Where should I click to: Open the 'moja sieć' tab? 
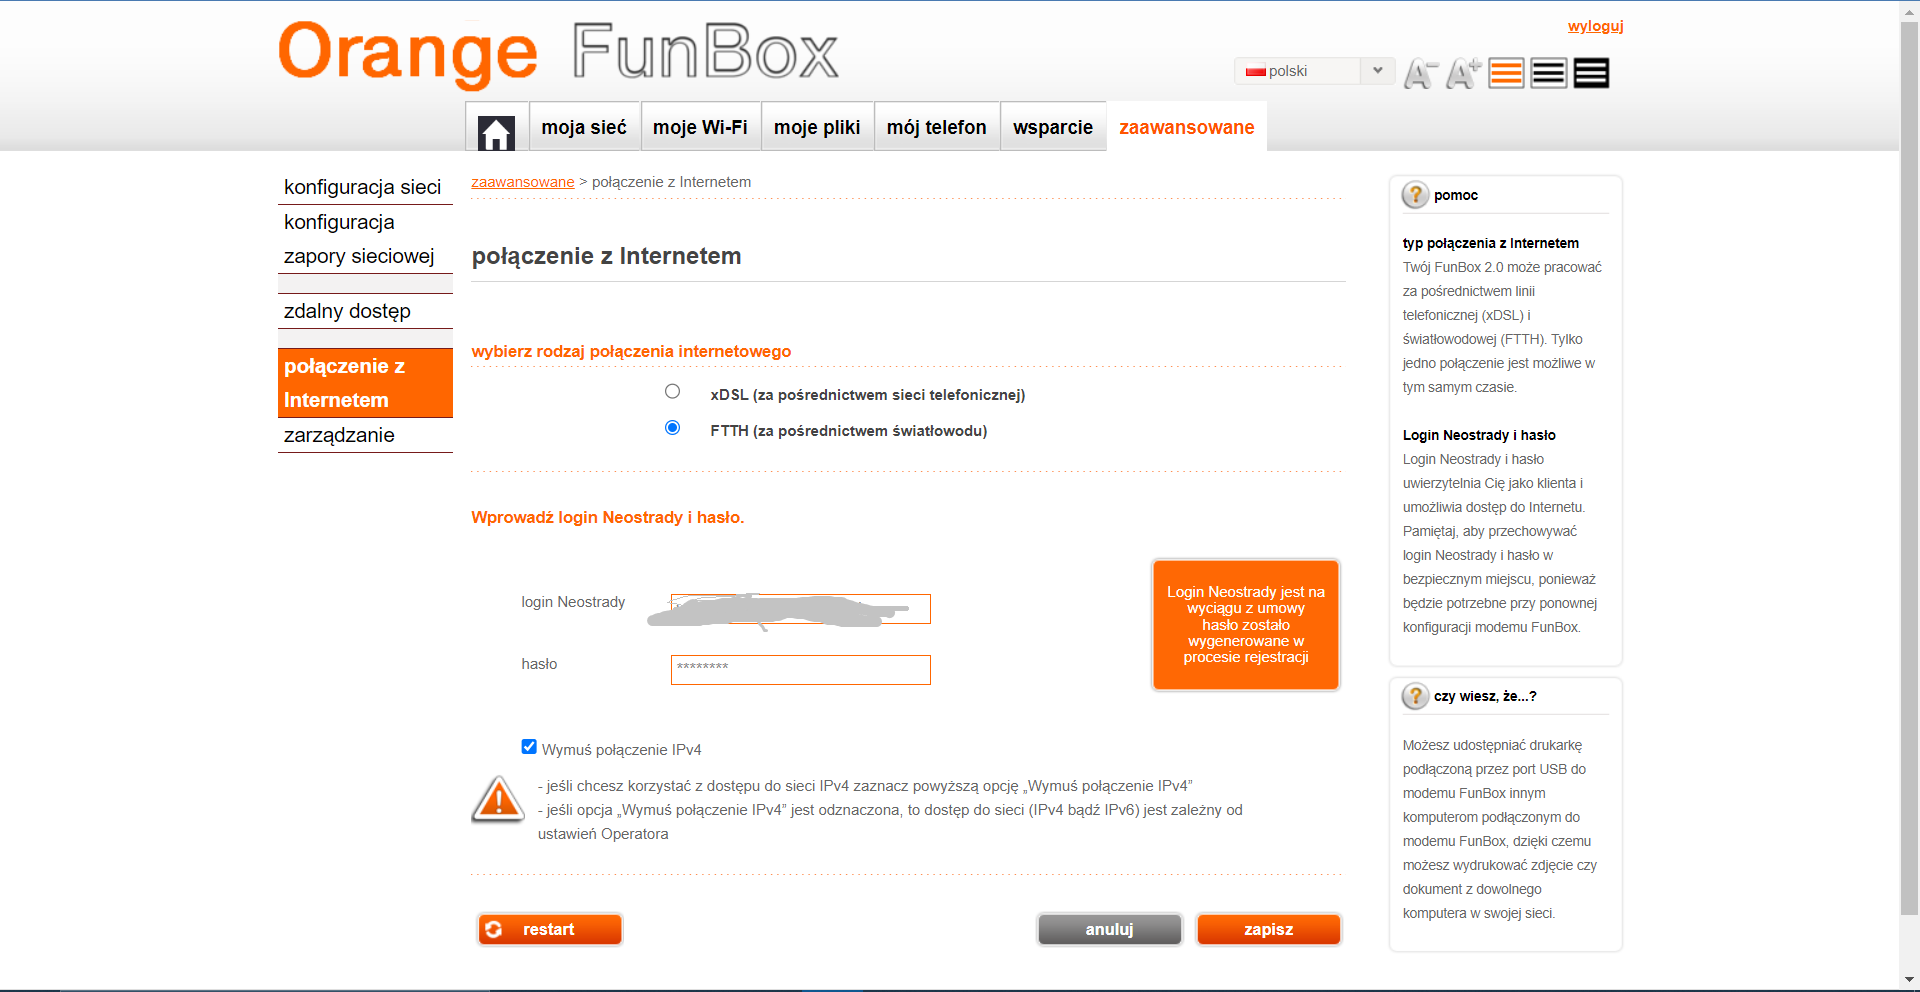pos(584,127)
